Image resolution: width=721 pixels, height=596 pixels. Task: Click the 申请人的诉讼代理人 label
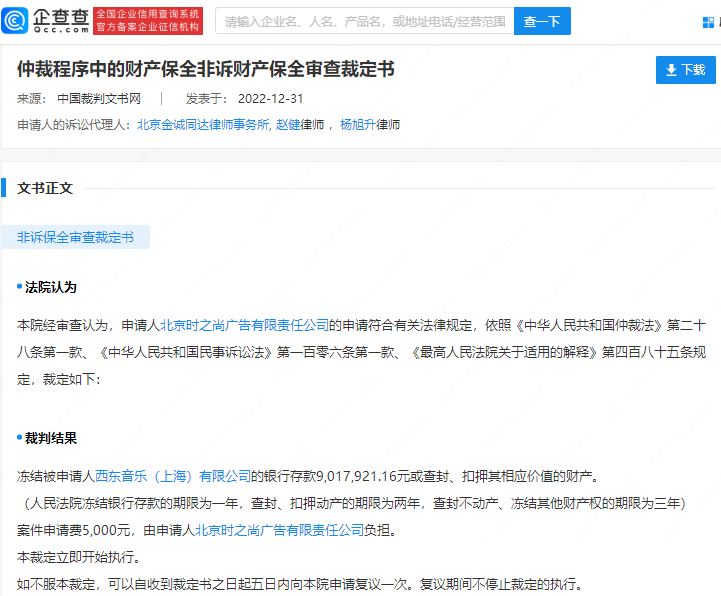coord(76,125)
